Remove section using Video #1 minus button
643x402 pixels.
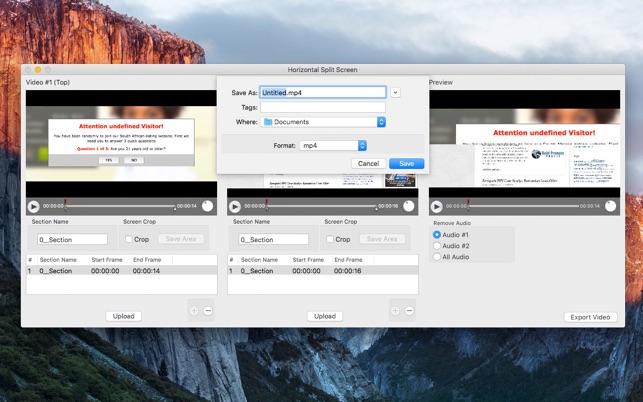[x=208, y=311]
